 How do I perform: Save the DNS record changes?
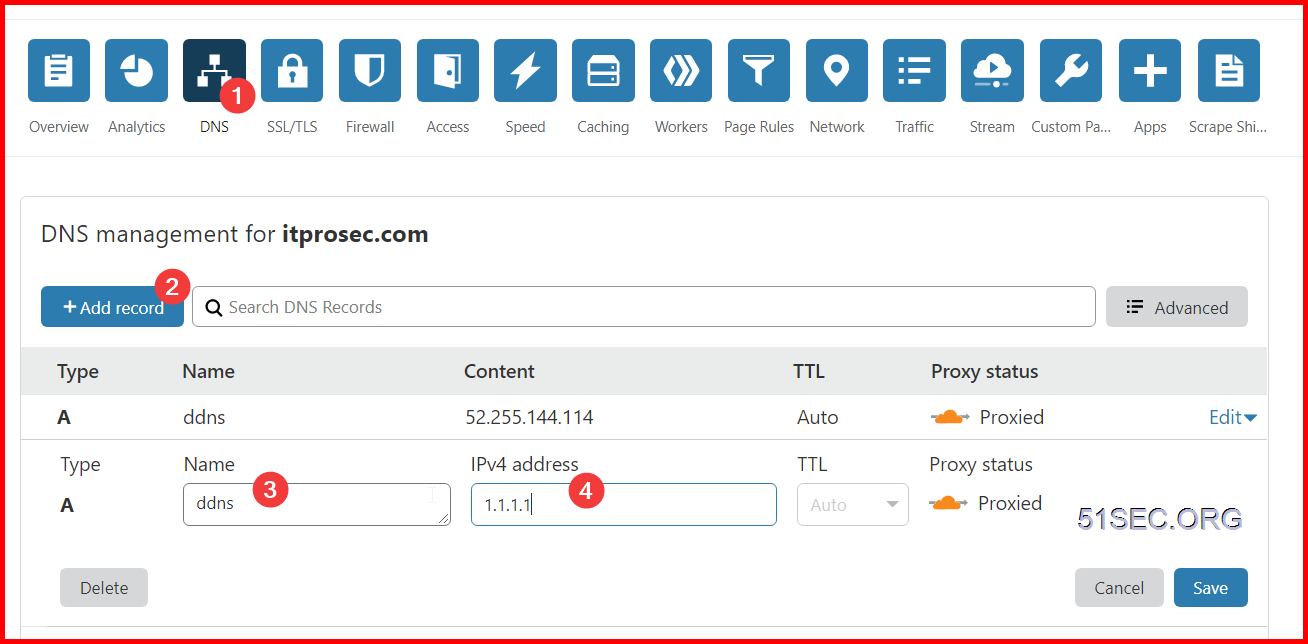point(1210,588)
